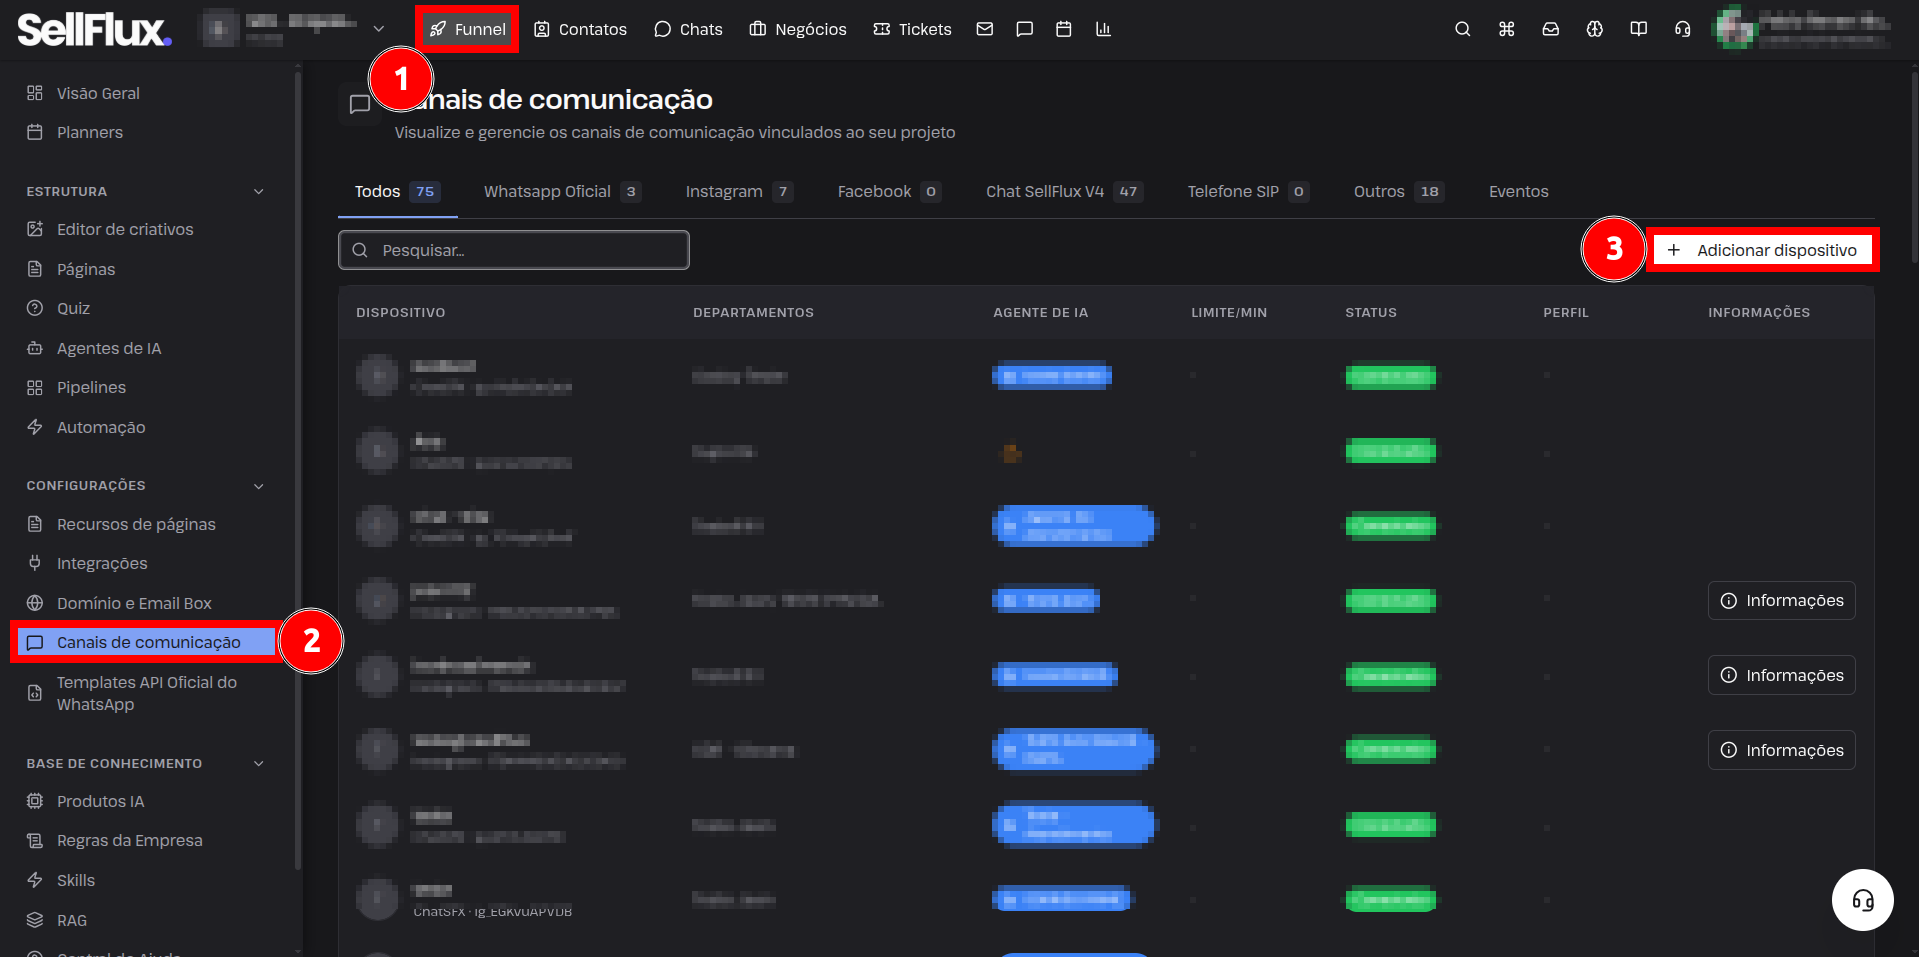
Task: Open the bar chart reports icon
Action: (1103, 29)
